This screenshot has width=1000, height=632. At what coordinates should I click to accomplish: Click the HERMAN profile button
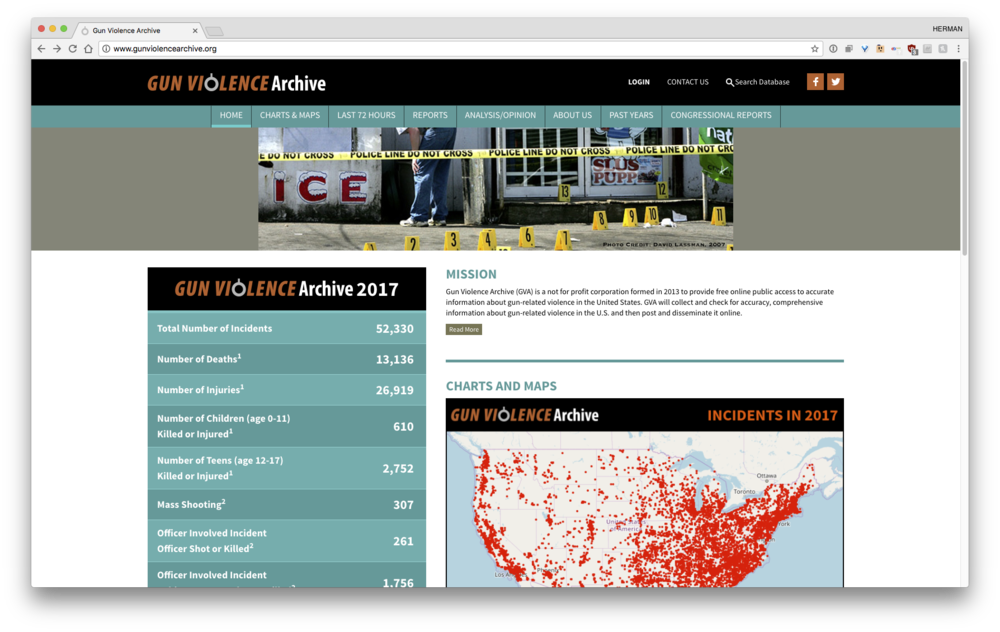click(947, 29)
